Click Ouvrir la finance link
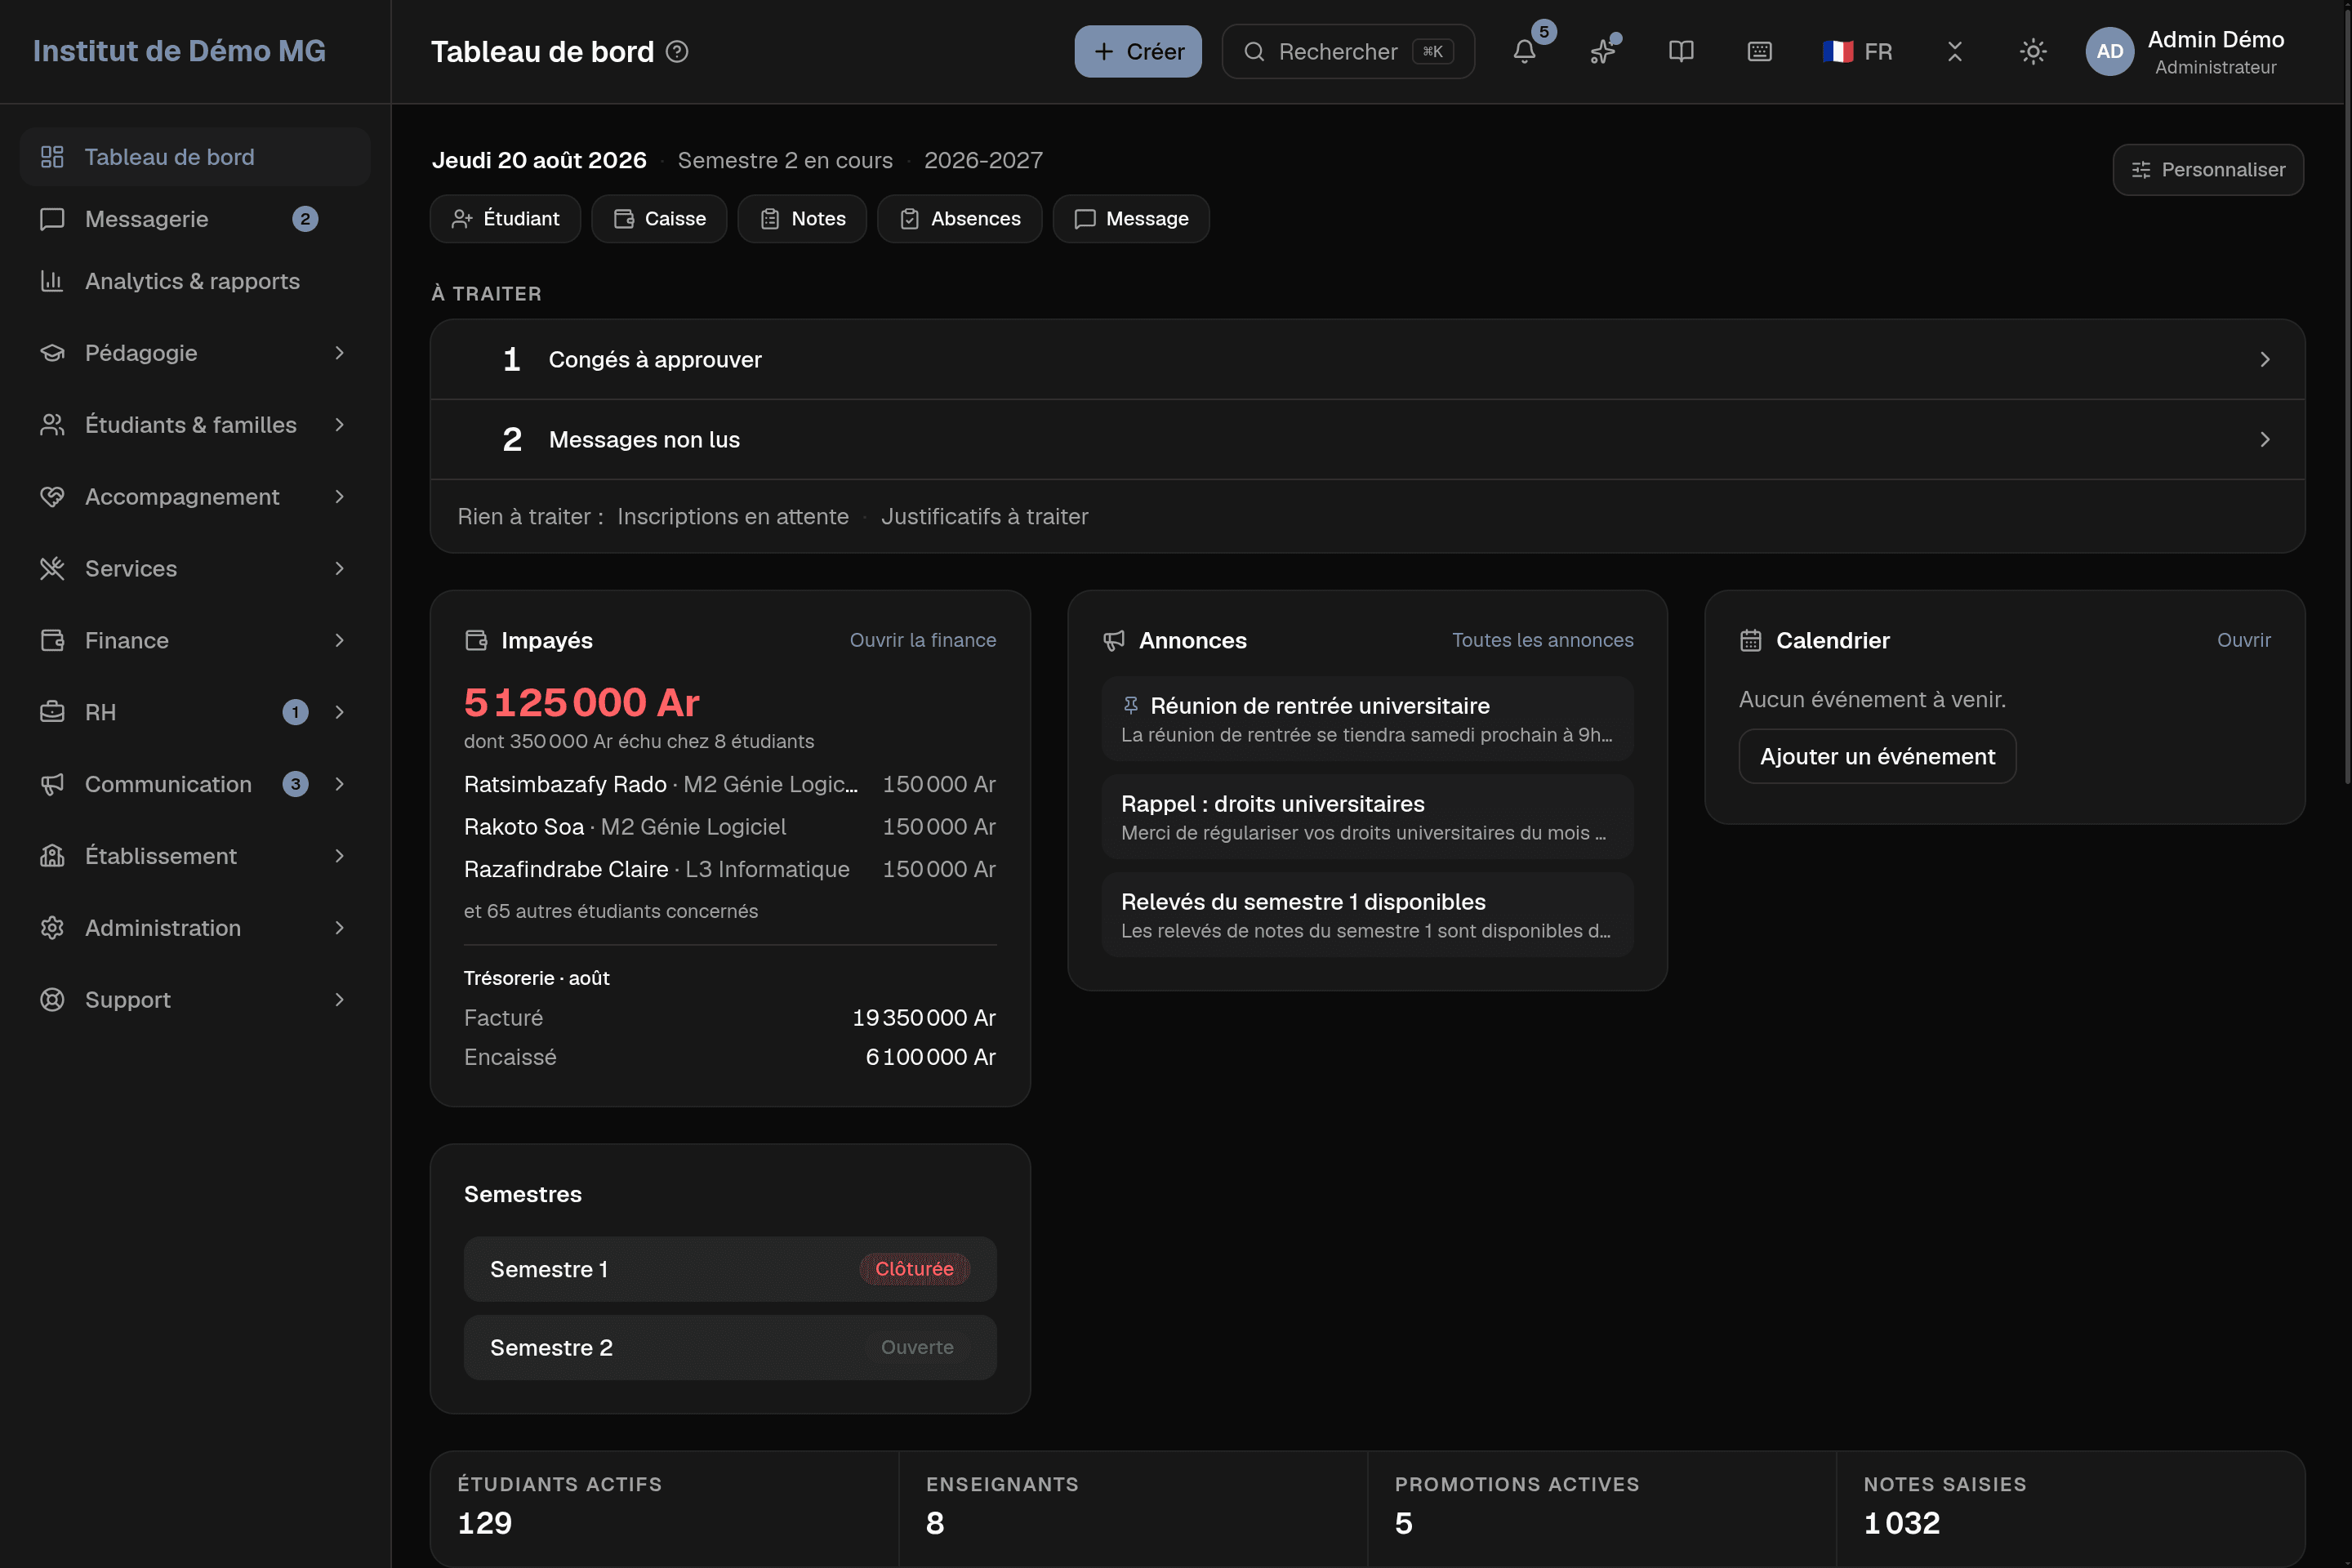 [922, 640]
